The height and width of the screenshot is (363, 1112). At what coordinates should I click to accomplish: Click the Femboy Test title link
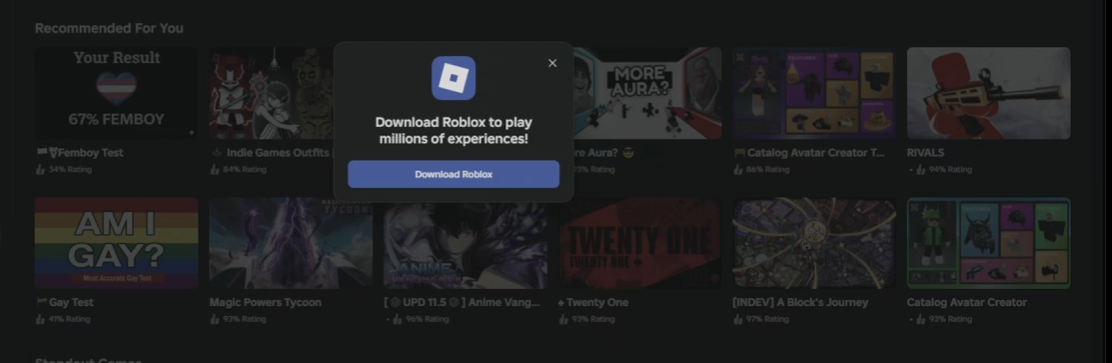point(79,152)
